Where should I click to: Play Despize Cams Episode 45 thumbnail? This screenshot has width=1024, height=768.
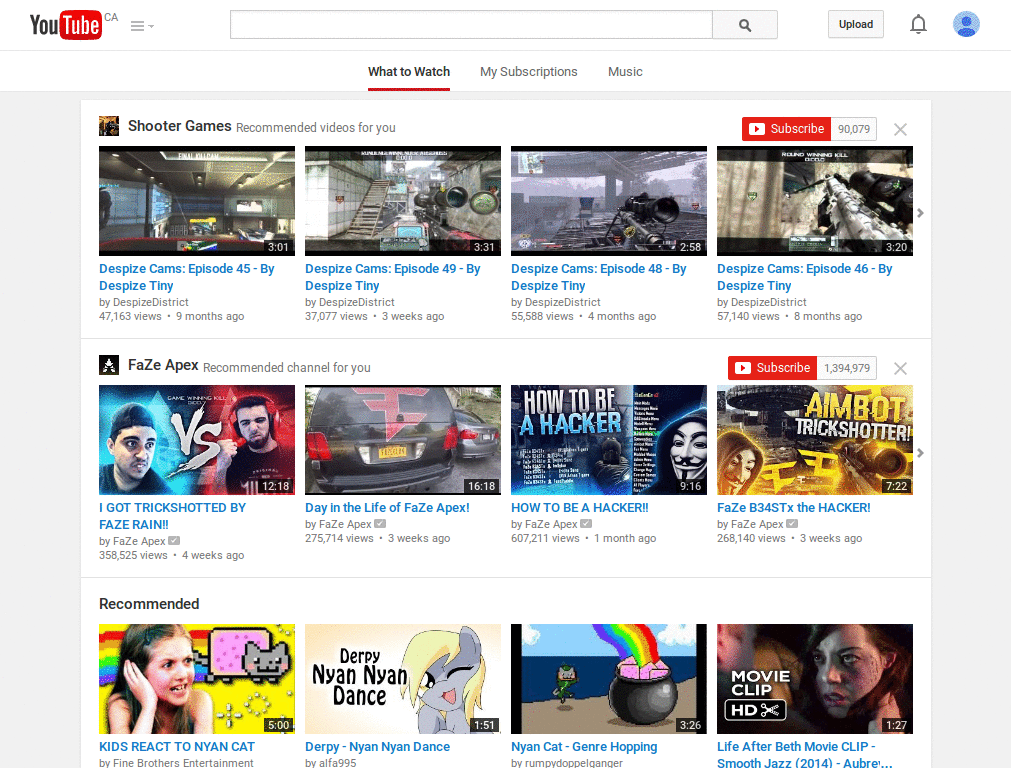pos(197,200)
